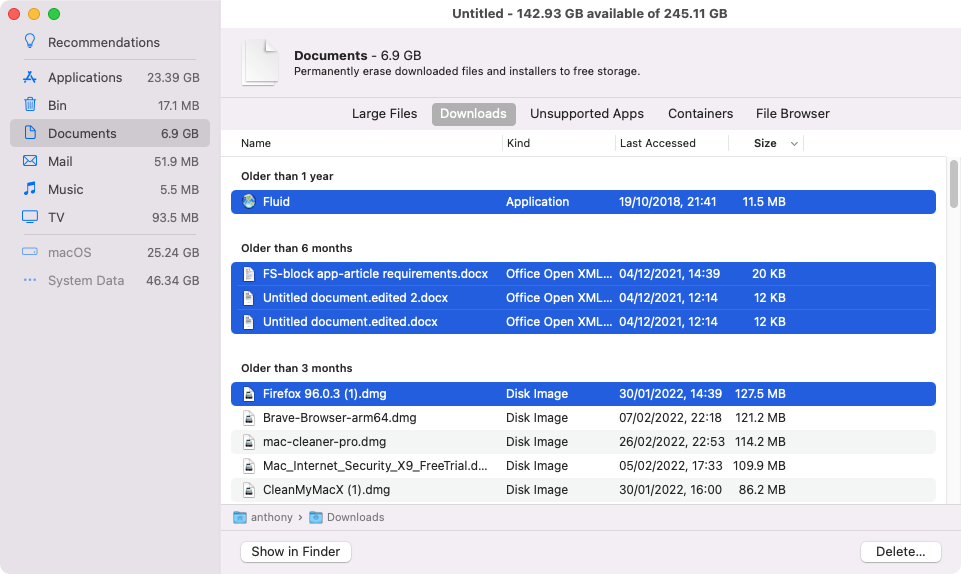This screenshot has width=961, height=574.
Task: Click the FS-block app-article requirements.docx file icon
Action: coord(248,274)
